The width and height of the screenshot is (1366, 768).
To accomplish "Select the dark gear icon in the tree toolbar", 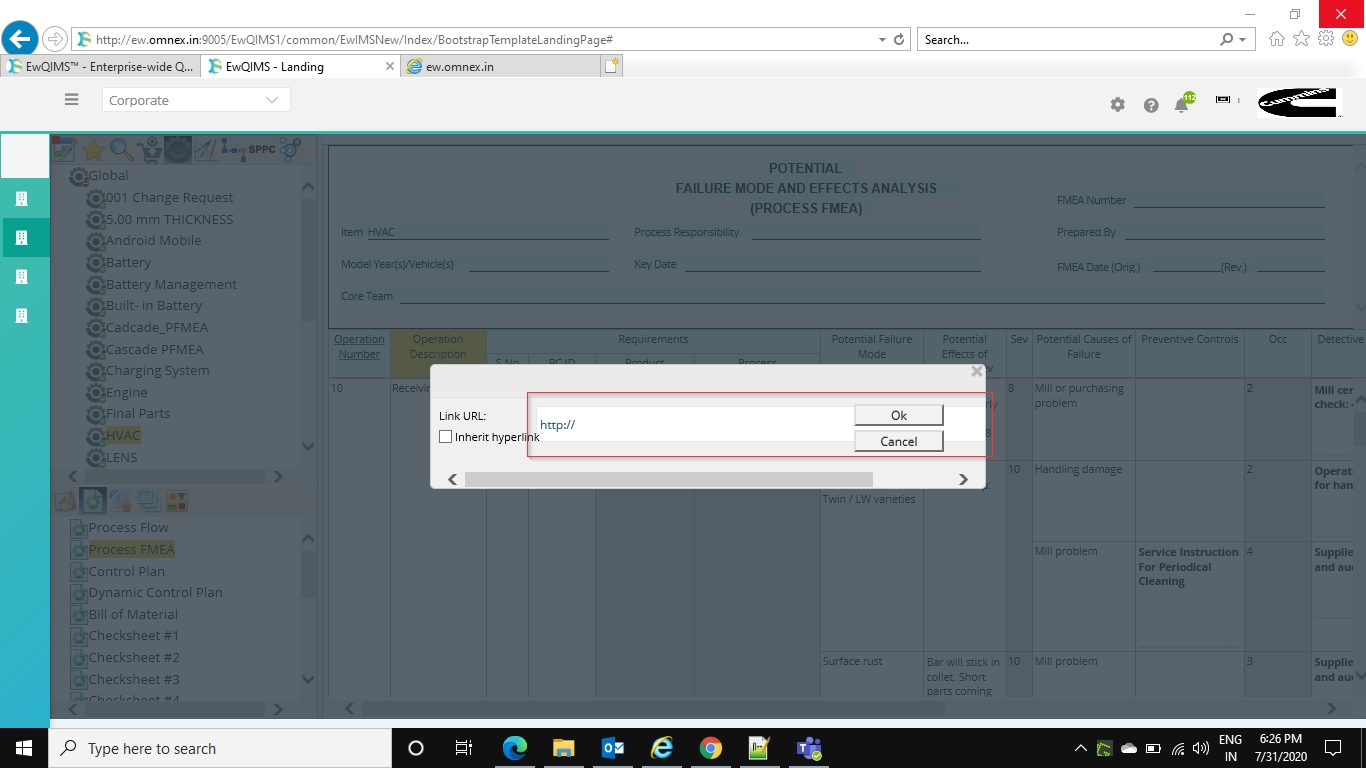I will point(178,150).
